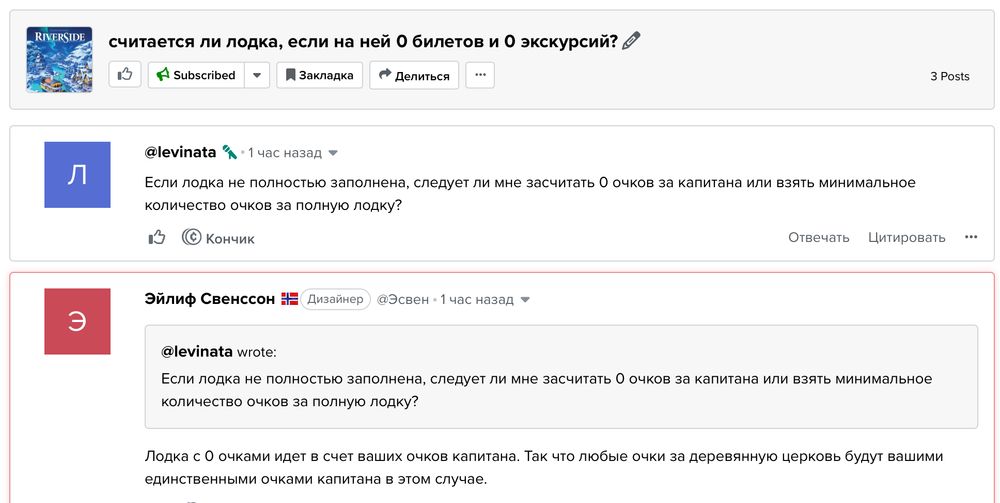Quote @levinata's post with Цитировать
The width and height of the screenshot is (1000, 503).
[907, 237]
